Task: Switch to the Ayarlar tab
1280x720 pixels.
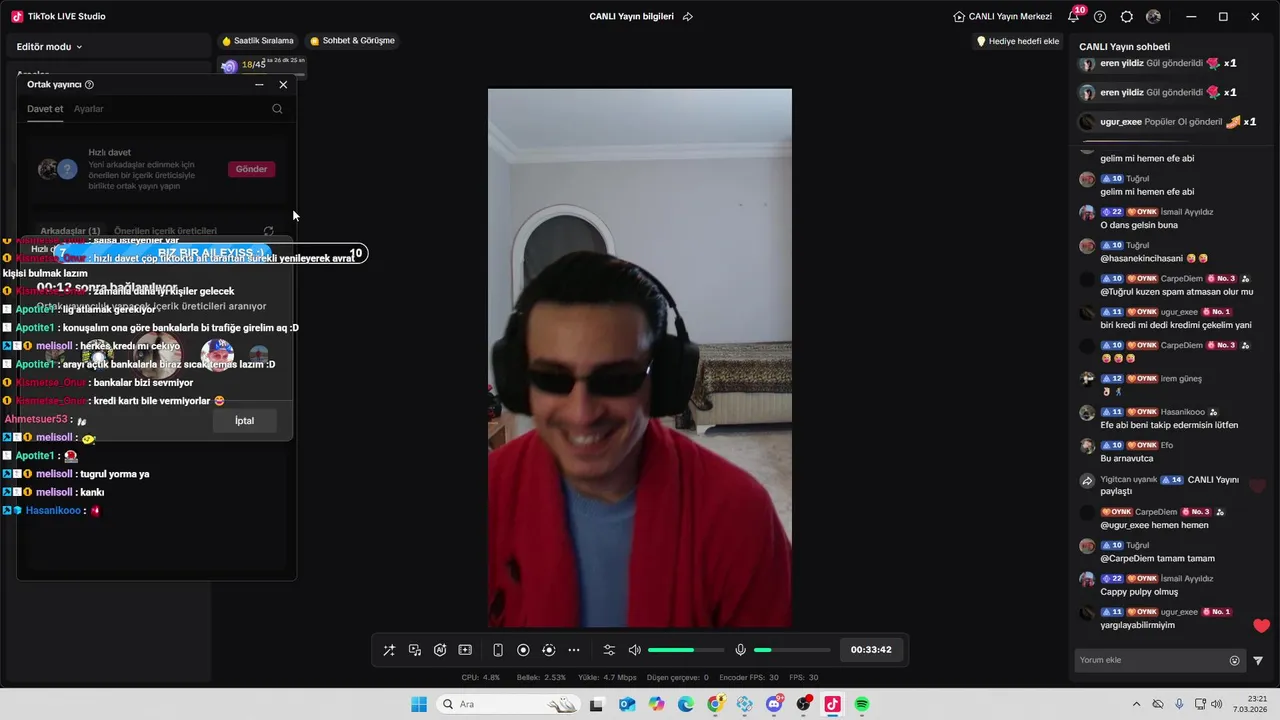Action: tap(88, 109)
